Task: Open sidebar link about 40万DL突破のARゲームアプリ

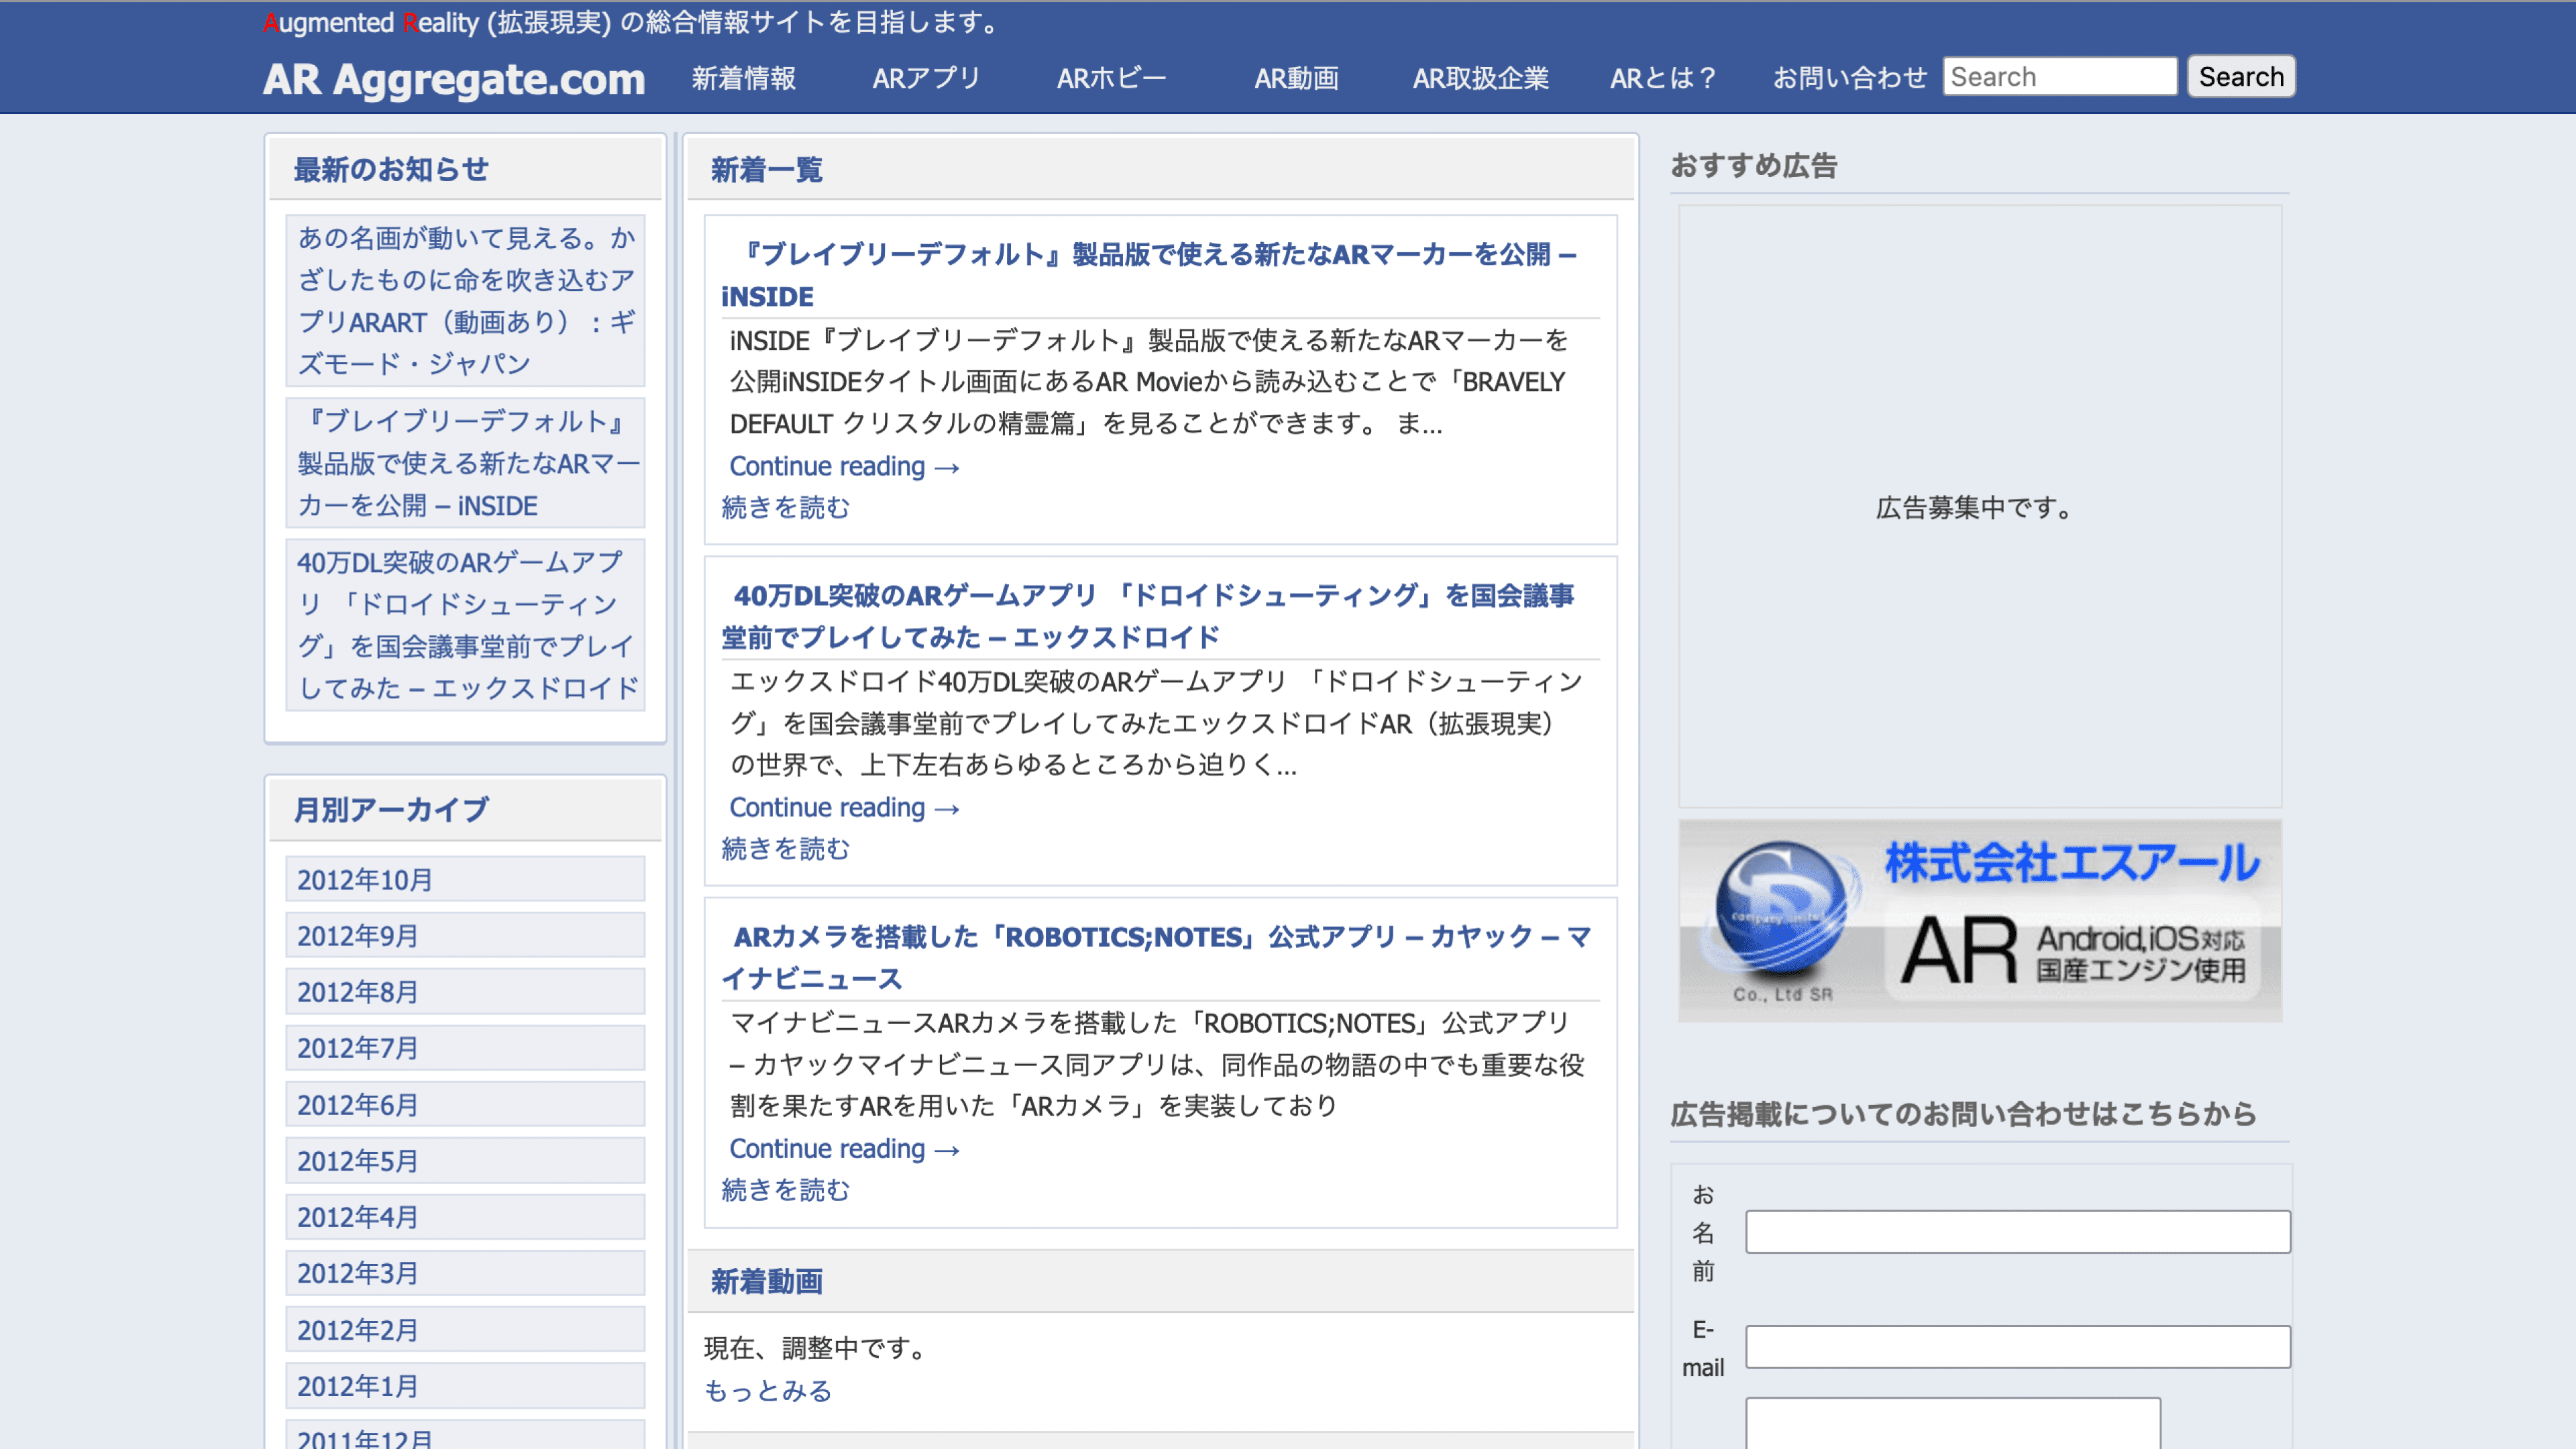Action: (x=466, y=625)
